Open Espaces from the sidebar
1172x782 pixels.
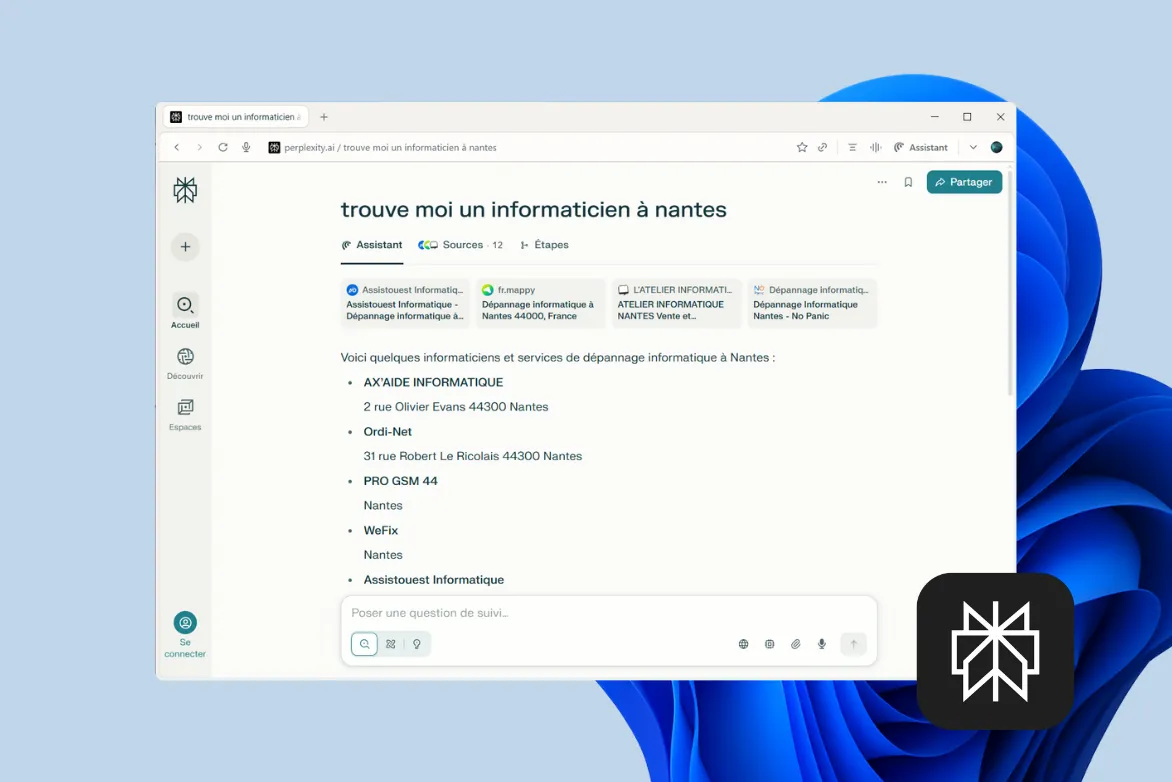[185, 414]
